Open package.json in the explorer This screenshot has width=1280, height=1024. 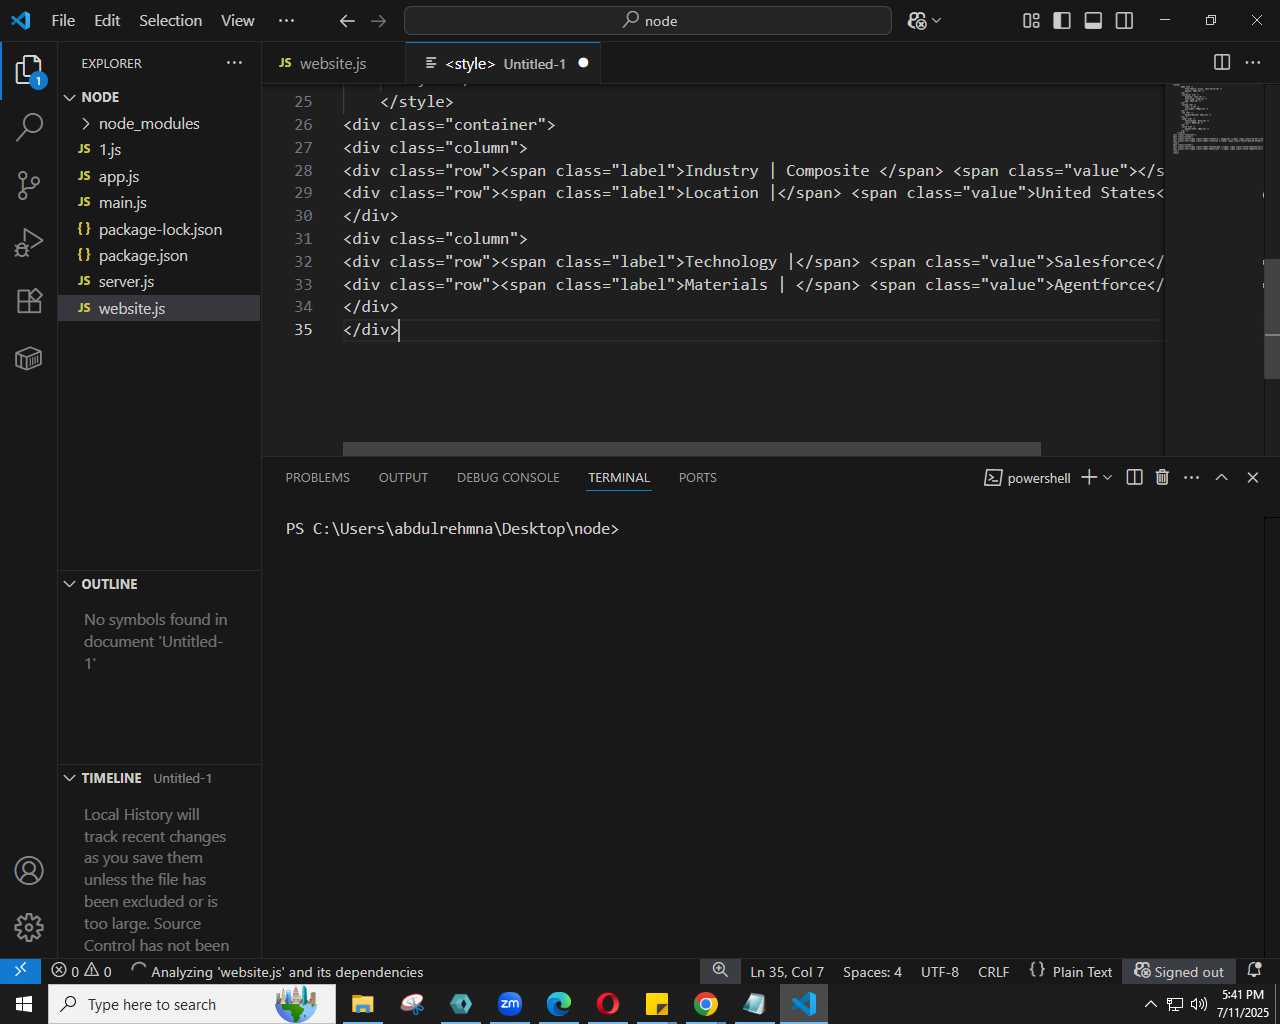pos(160,255)
